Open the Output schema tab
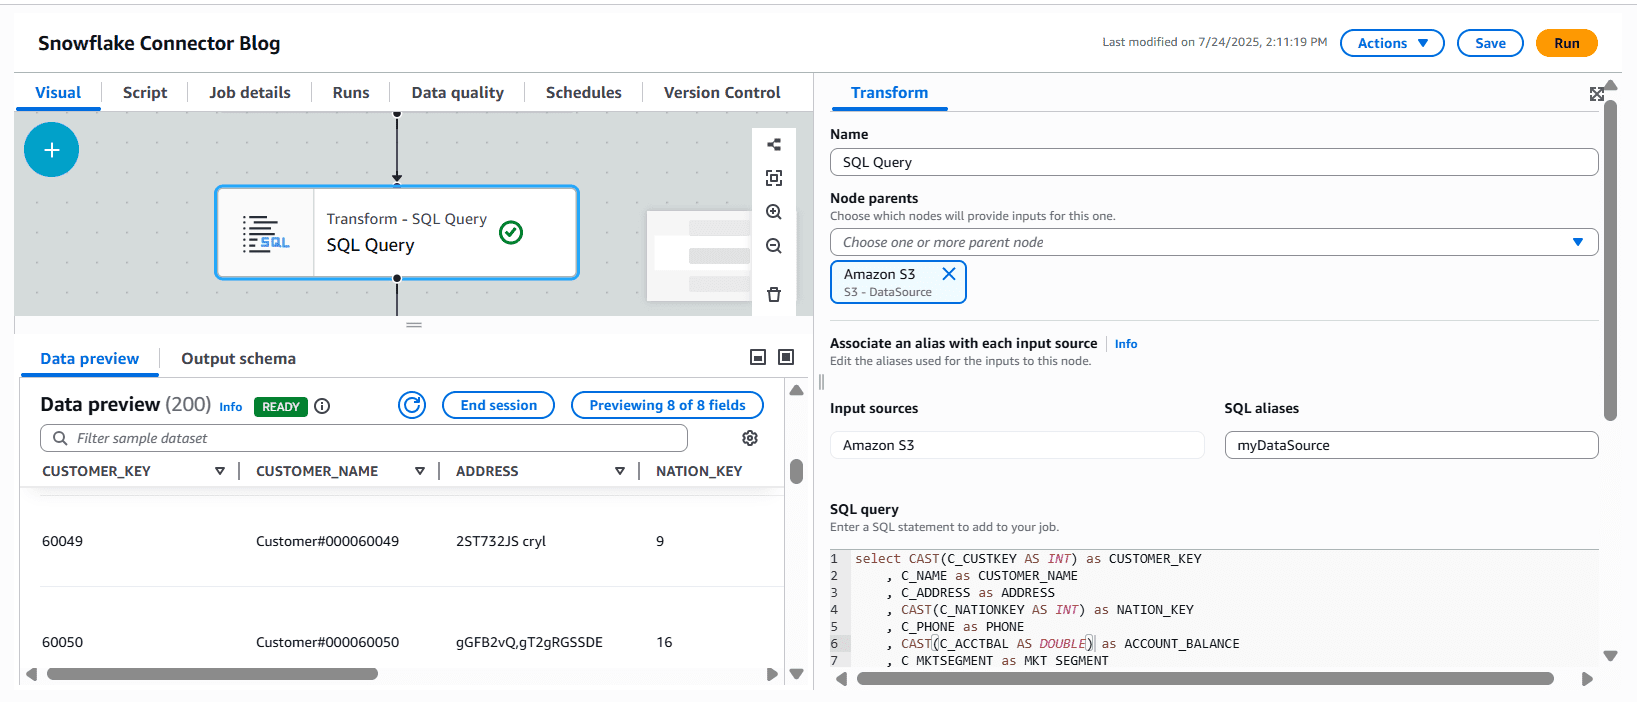The image size is (1637, 702). pyautogui.click(x=238, y=358)
